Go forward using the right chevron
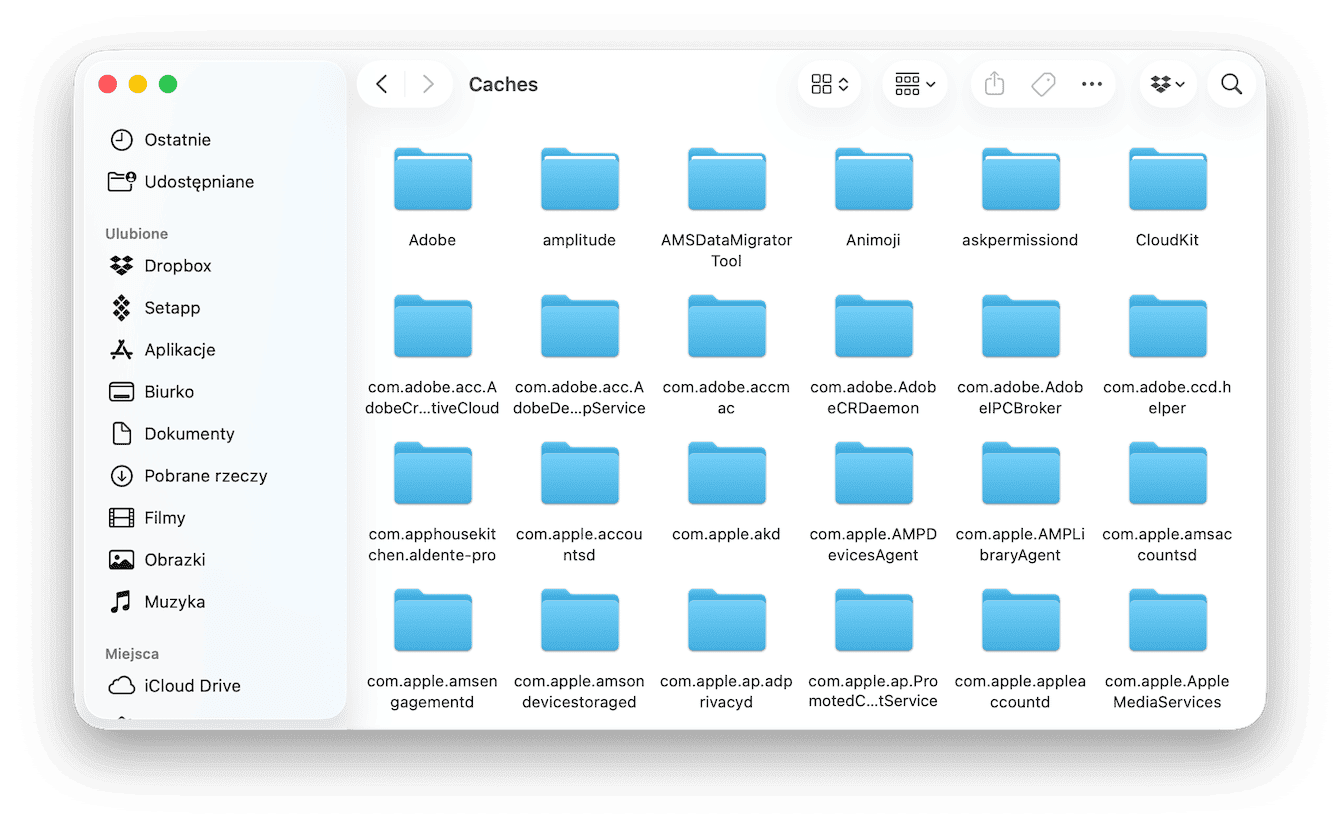Image resolution: width=1340 pixels, height=827 pixels. click(x=428, y=84)
